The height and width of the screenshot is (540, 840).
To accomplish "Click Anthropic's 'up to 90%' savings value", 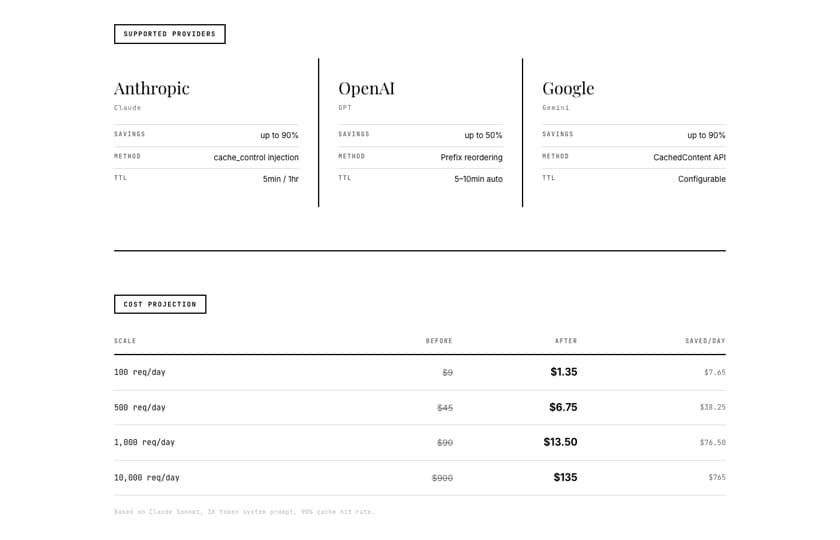I will 279,136.
